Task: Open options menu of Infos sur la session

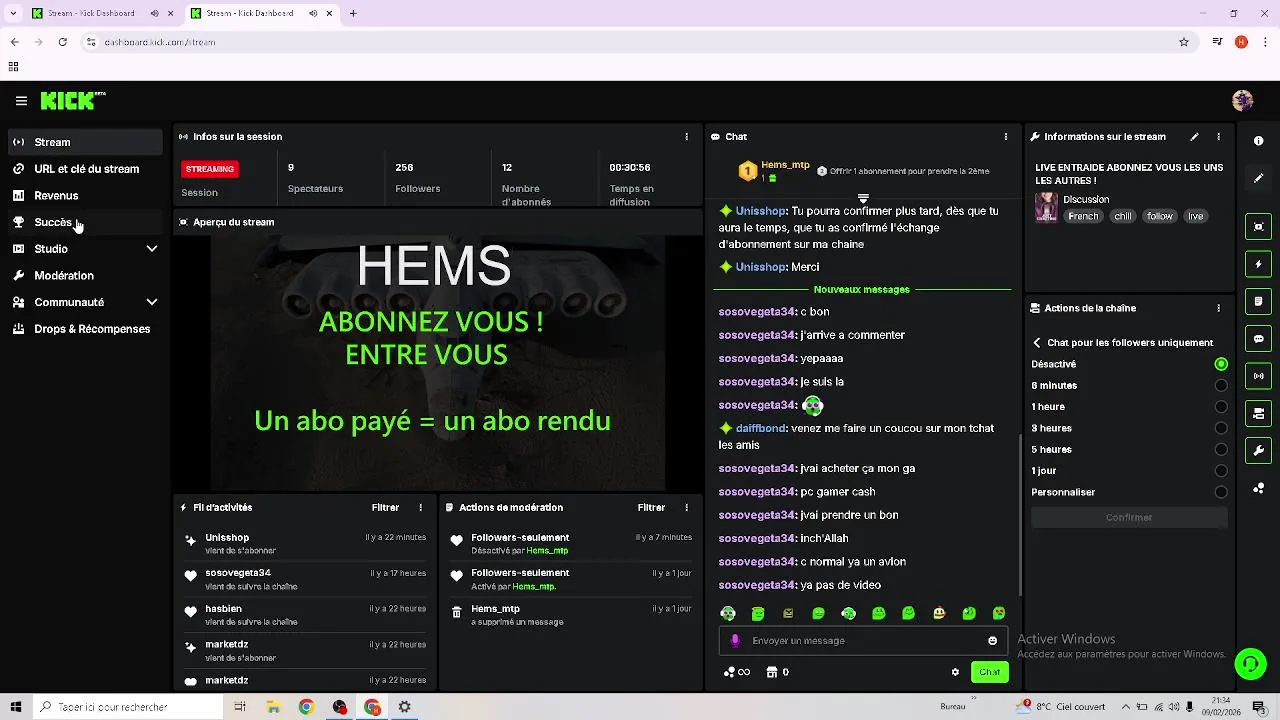Action: 686,137
